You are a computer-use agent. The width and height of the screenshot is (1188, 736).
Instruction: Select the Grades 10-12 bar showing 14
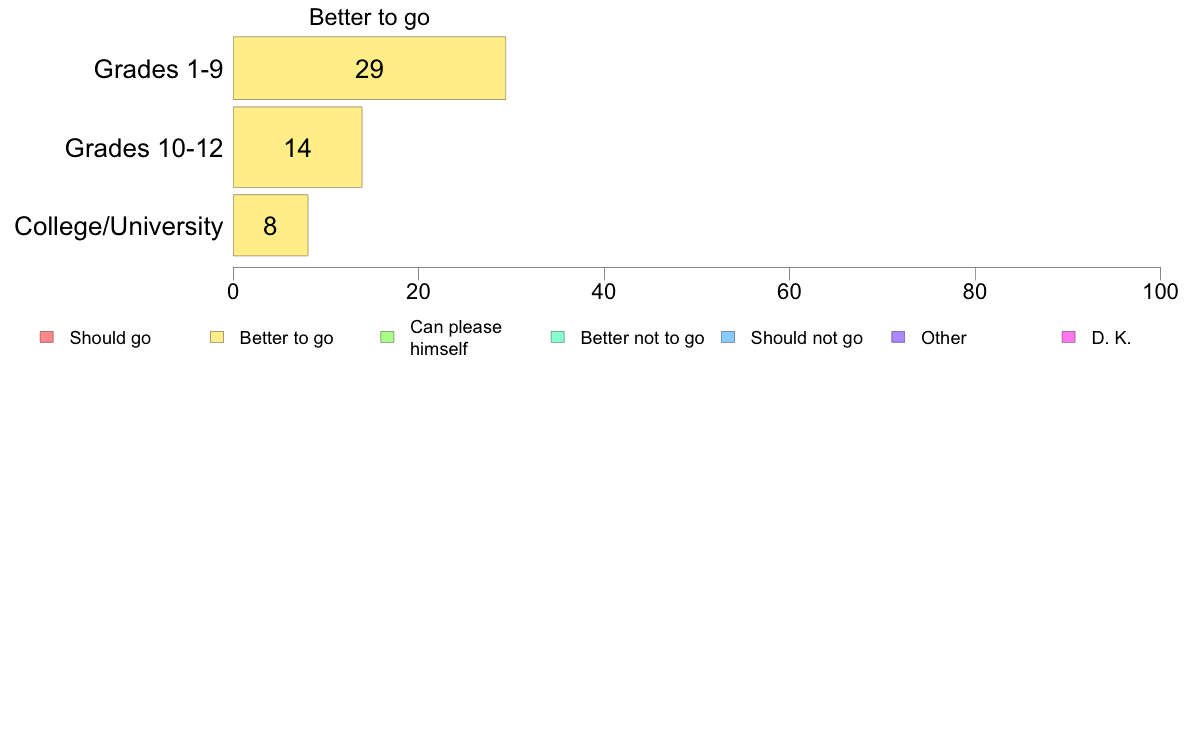pyautogui.click(x=298, y=147)
